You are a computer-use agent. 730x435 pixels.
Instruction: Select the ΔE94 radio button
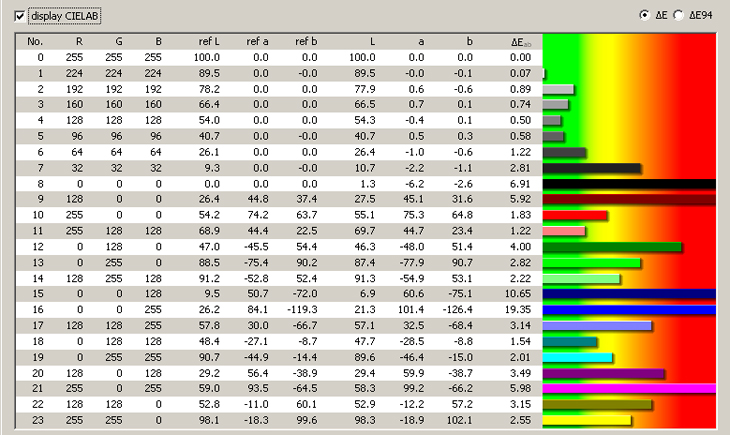680,16
